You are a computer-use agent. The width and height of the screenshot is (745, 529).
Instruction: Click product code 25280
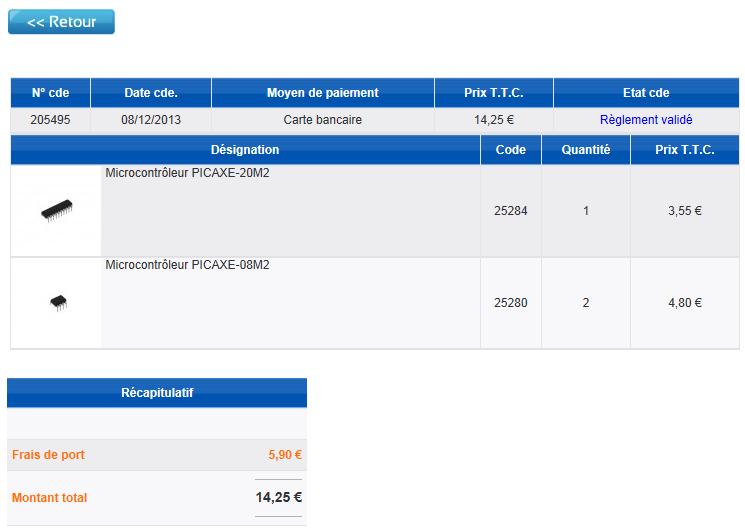click(x=510, y=303)
